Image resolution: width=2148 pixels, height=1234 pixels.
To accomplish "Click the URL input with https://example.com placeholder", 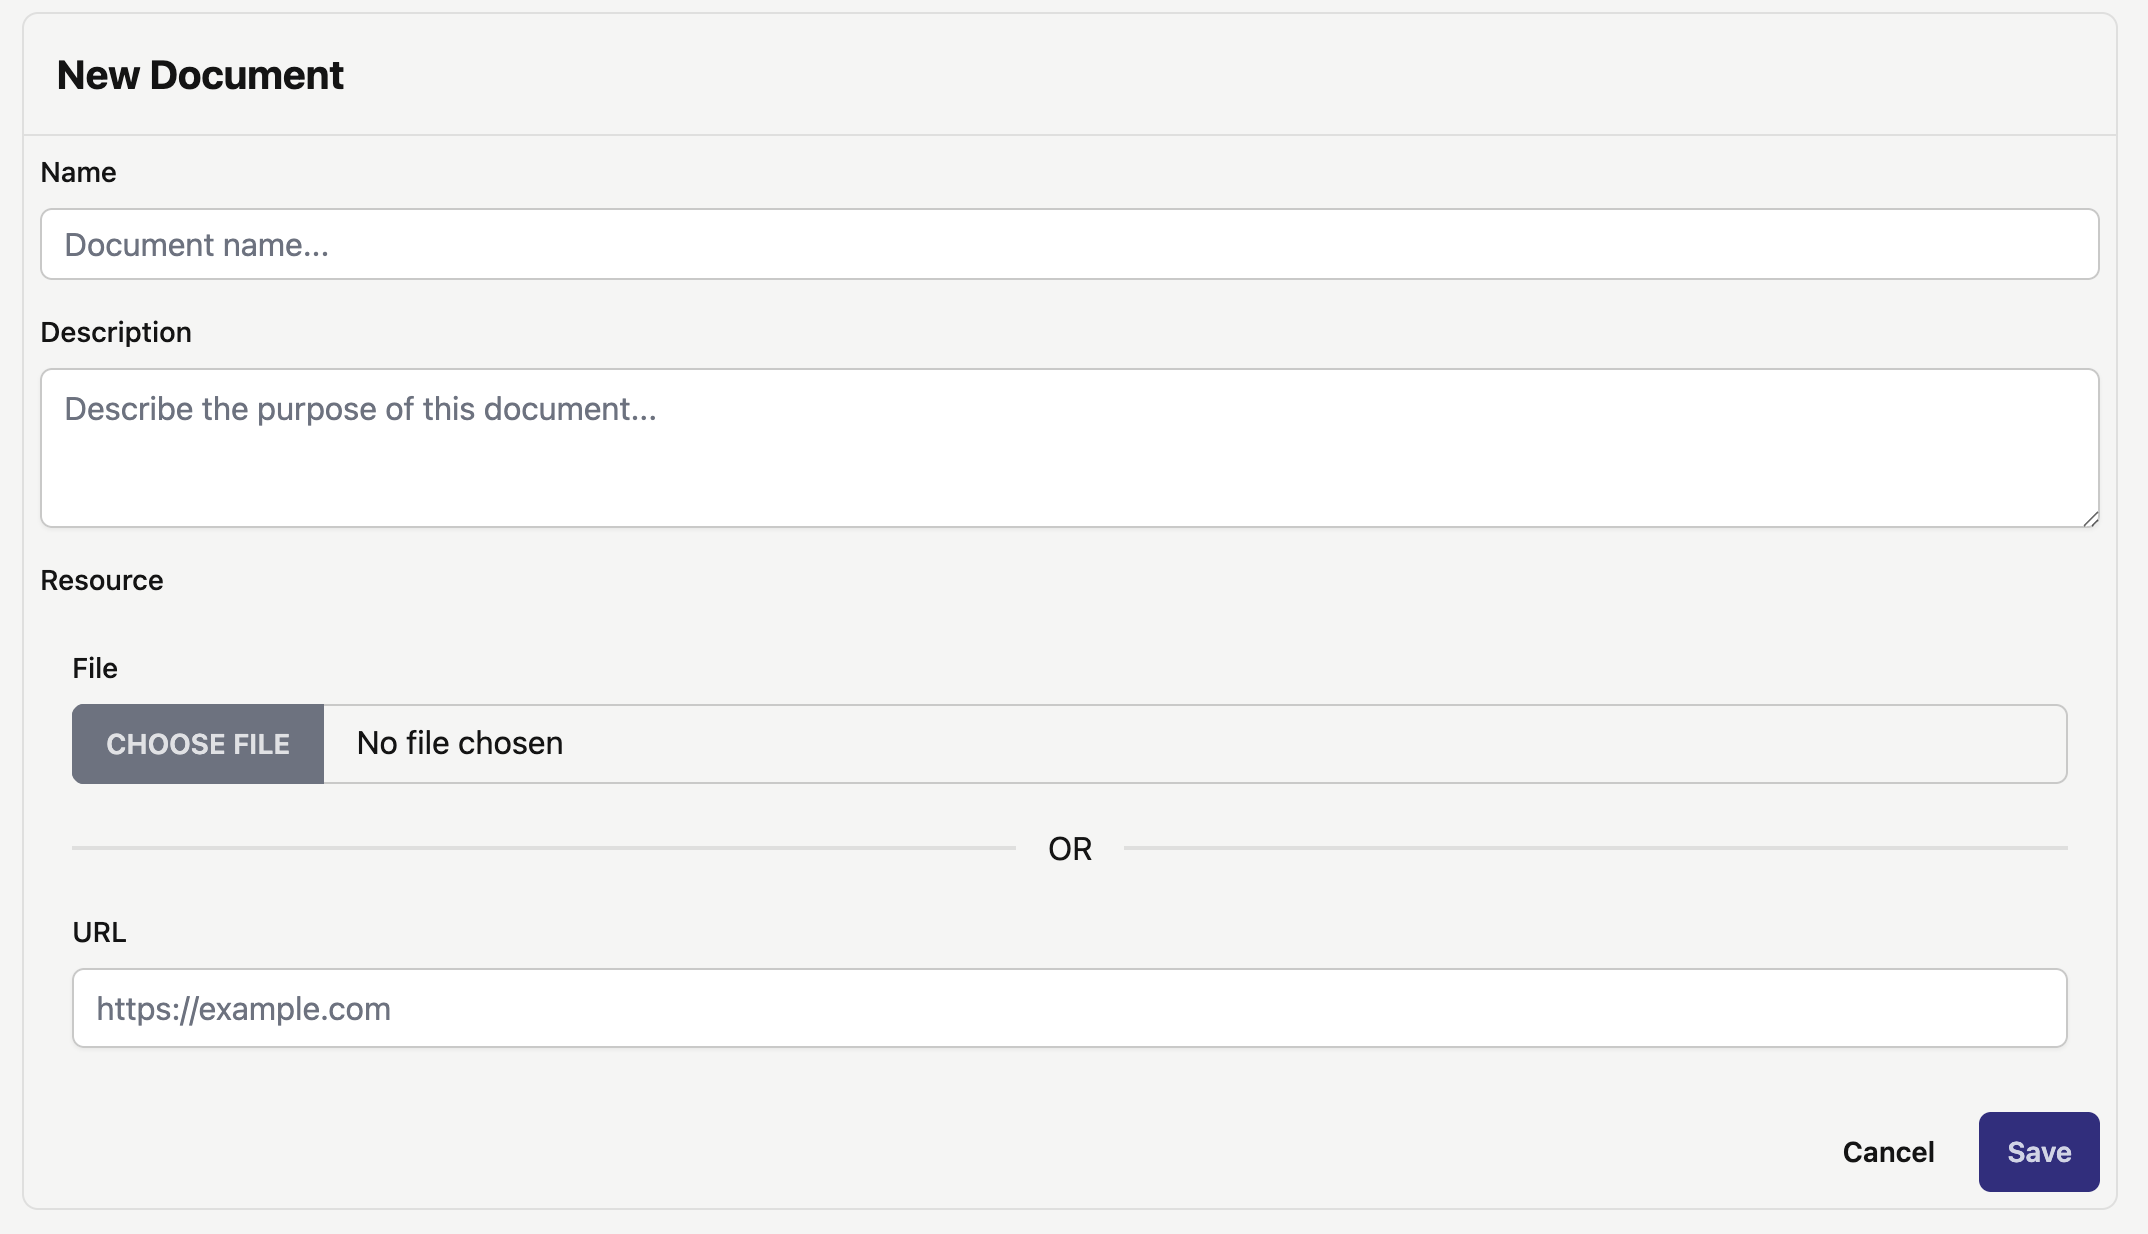I will 1069,1008.
